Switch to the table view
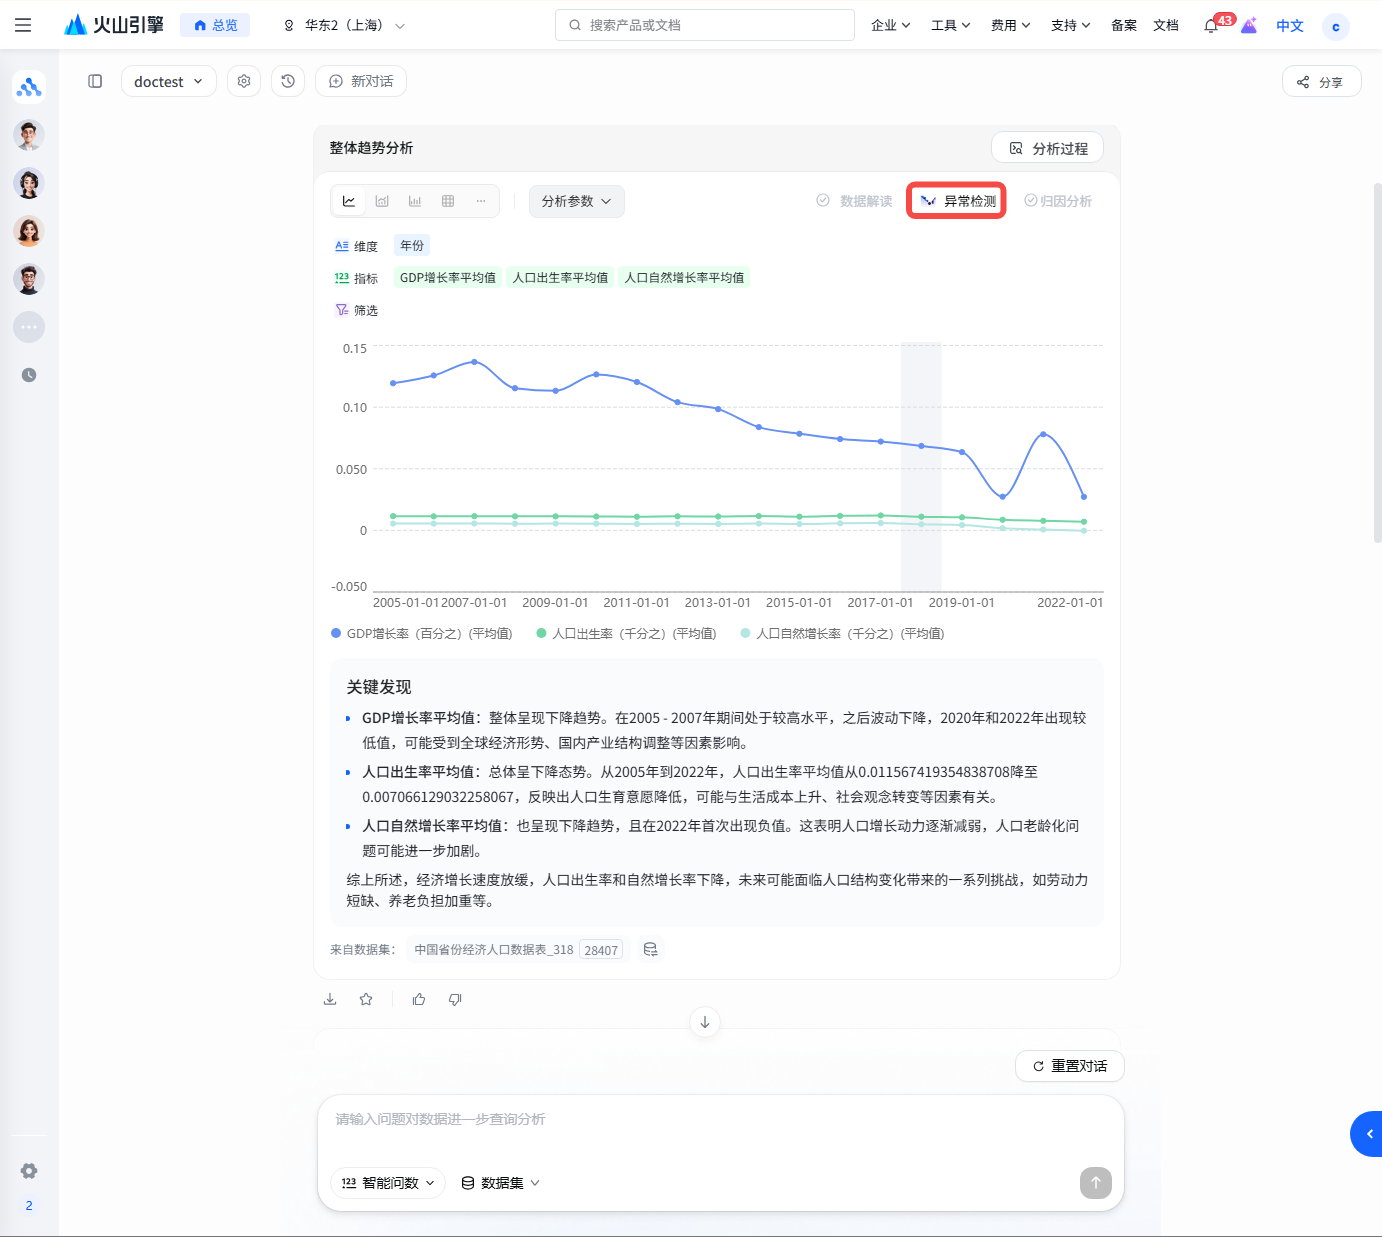Screen dimensions: 1382x1237 coord(448,201)
